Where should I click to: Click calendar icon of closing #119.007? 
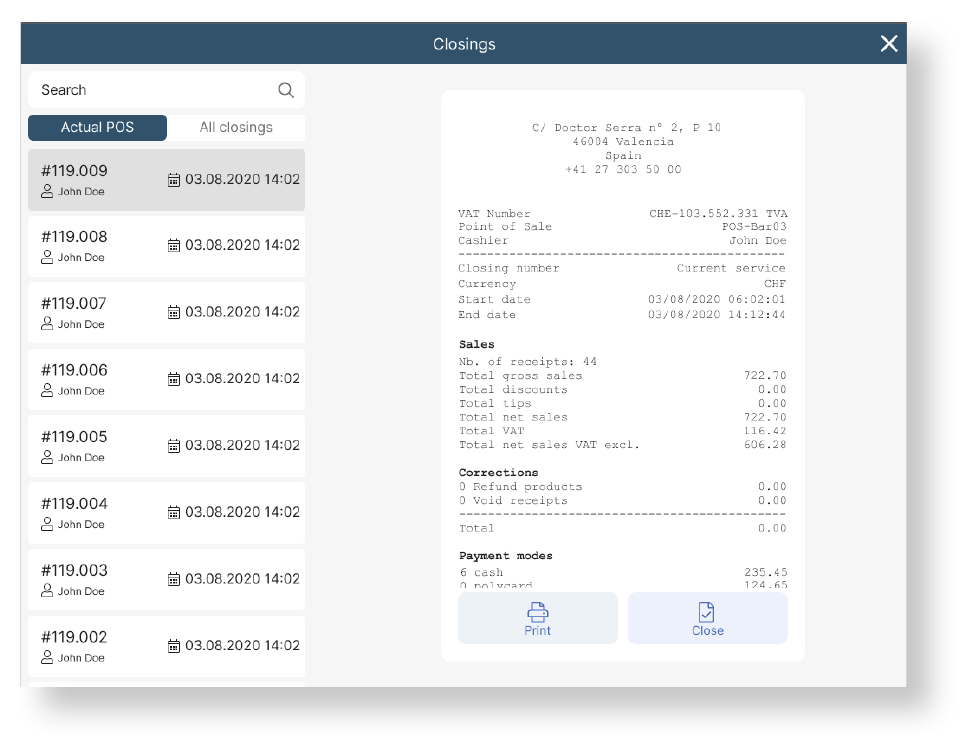point(174,312)
